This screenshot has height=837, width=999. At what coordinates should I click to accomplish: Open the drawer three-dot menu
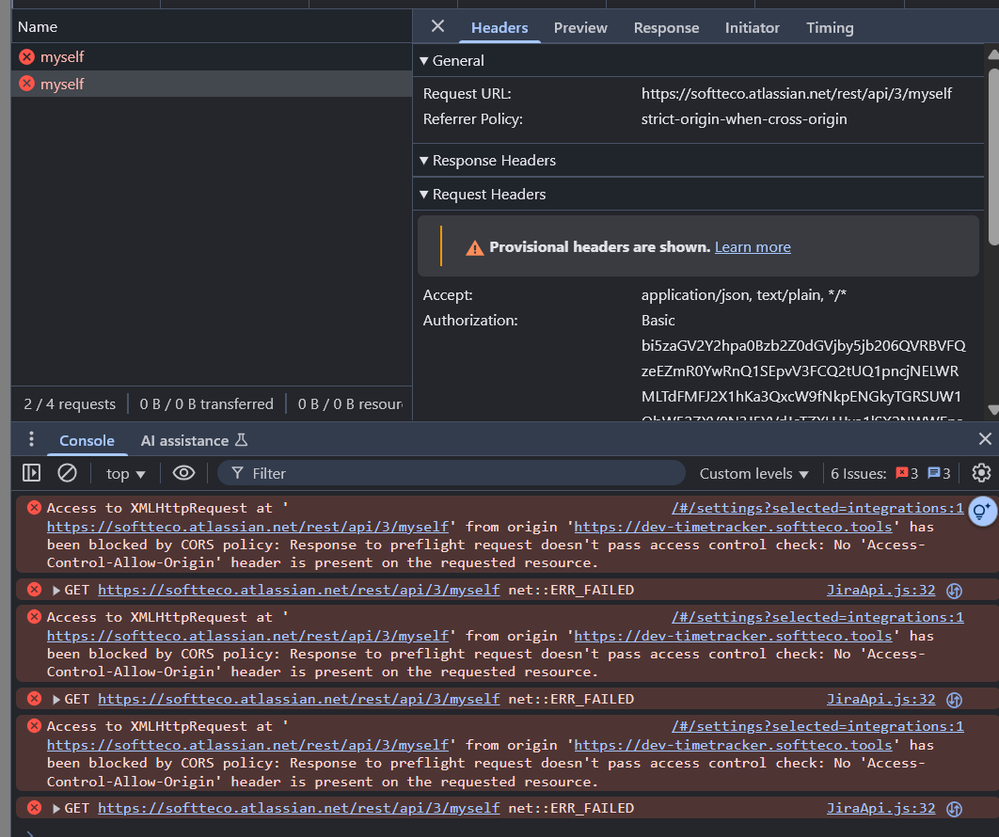pyautogui.click(x=31, y=440)
